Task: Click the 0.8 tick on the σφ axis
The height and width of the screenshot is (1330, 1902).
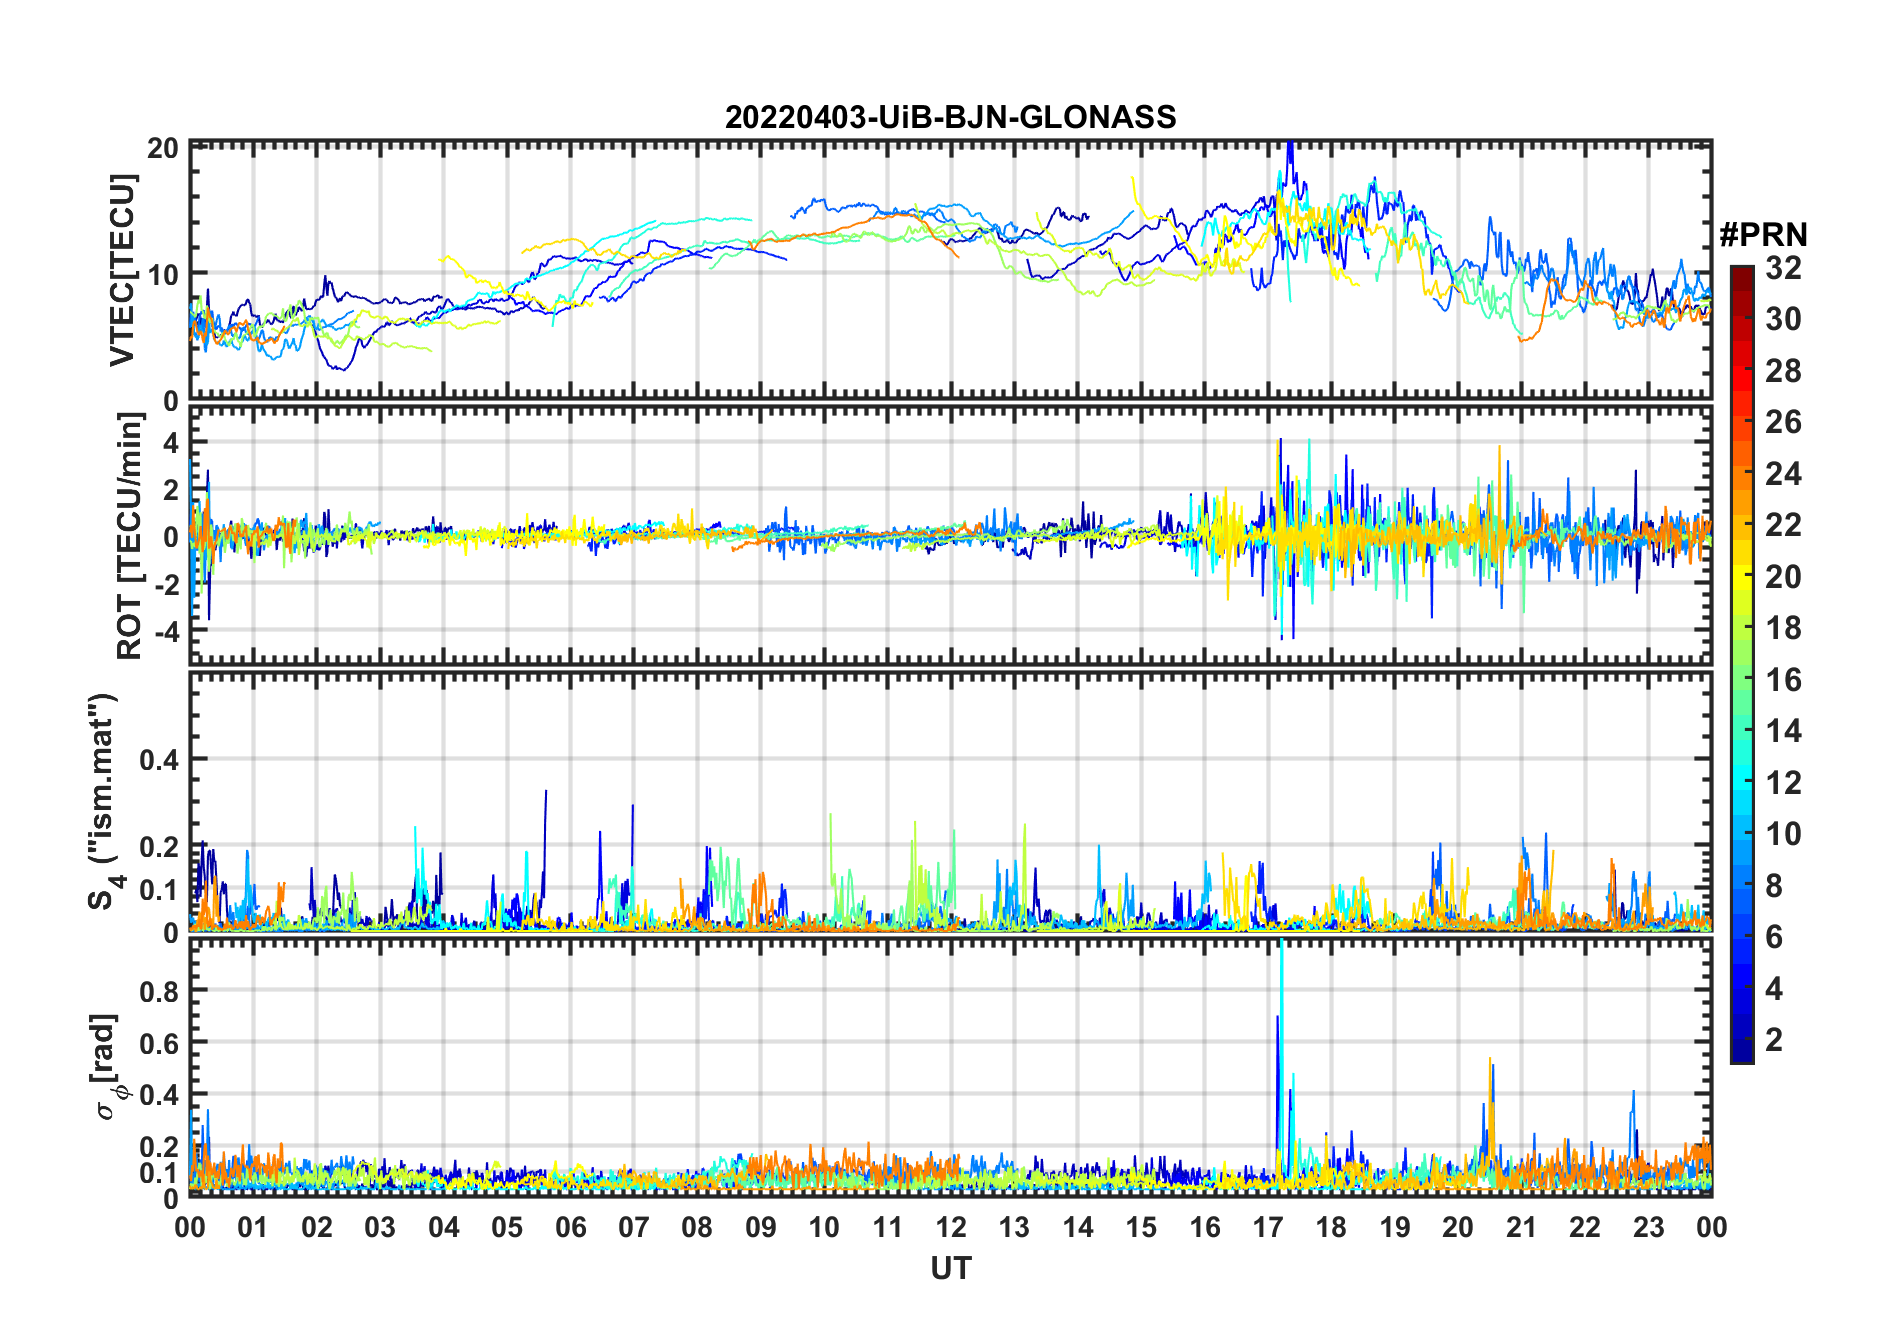Action: (158, 991)
